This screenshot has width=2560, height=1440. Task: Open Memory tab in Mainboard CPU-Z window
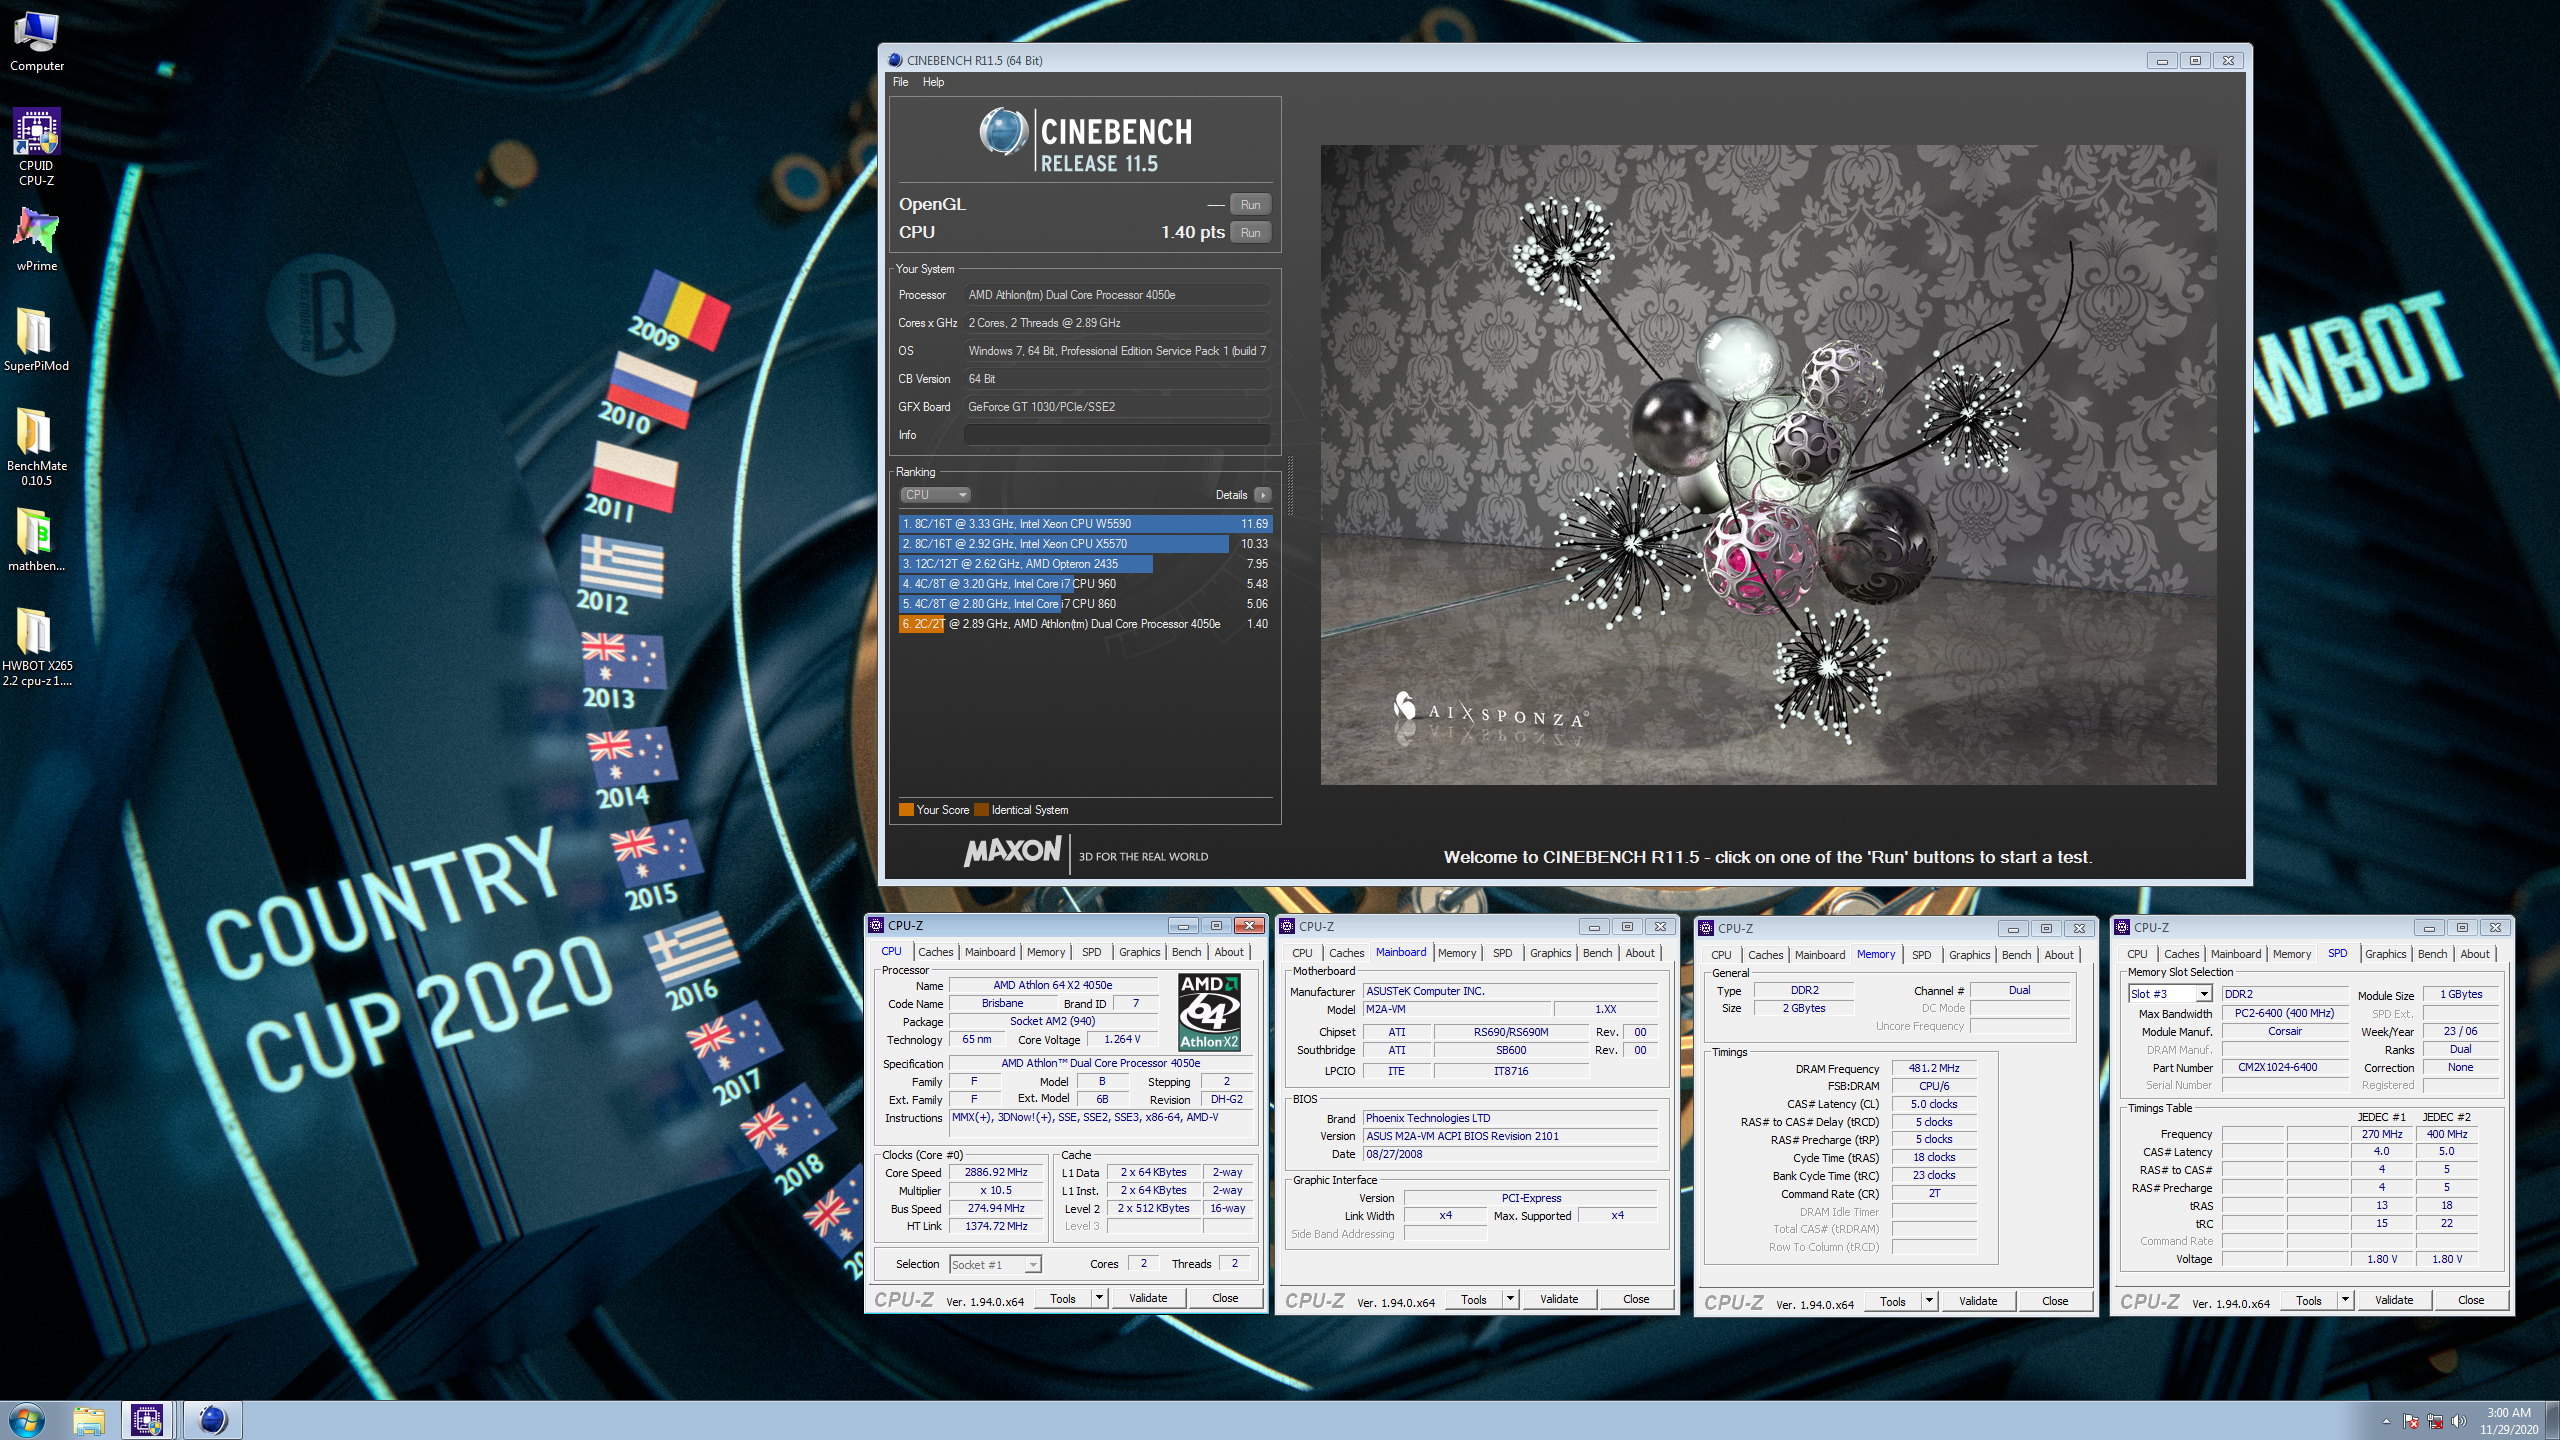1456,953
